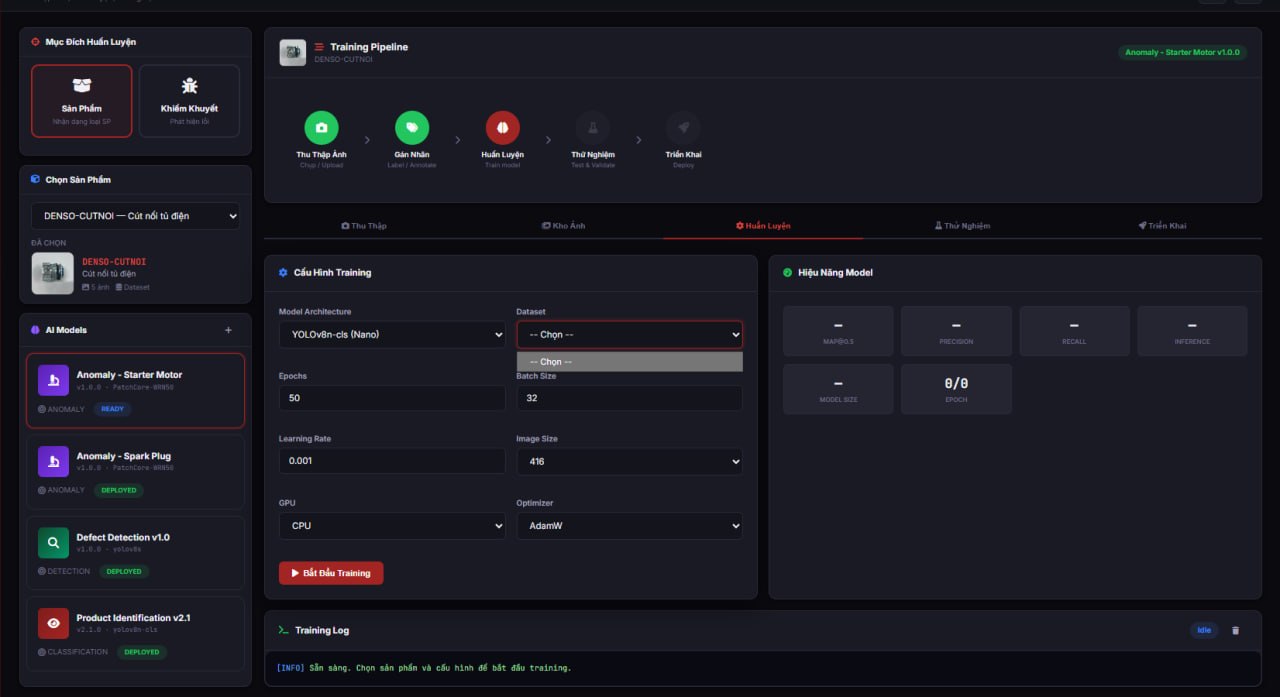Click the MAP@0.5 metric card

(838, 331)
